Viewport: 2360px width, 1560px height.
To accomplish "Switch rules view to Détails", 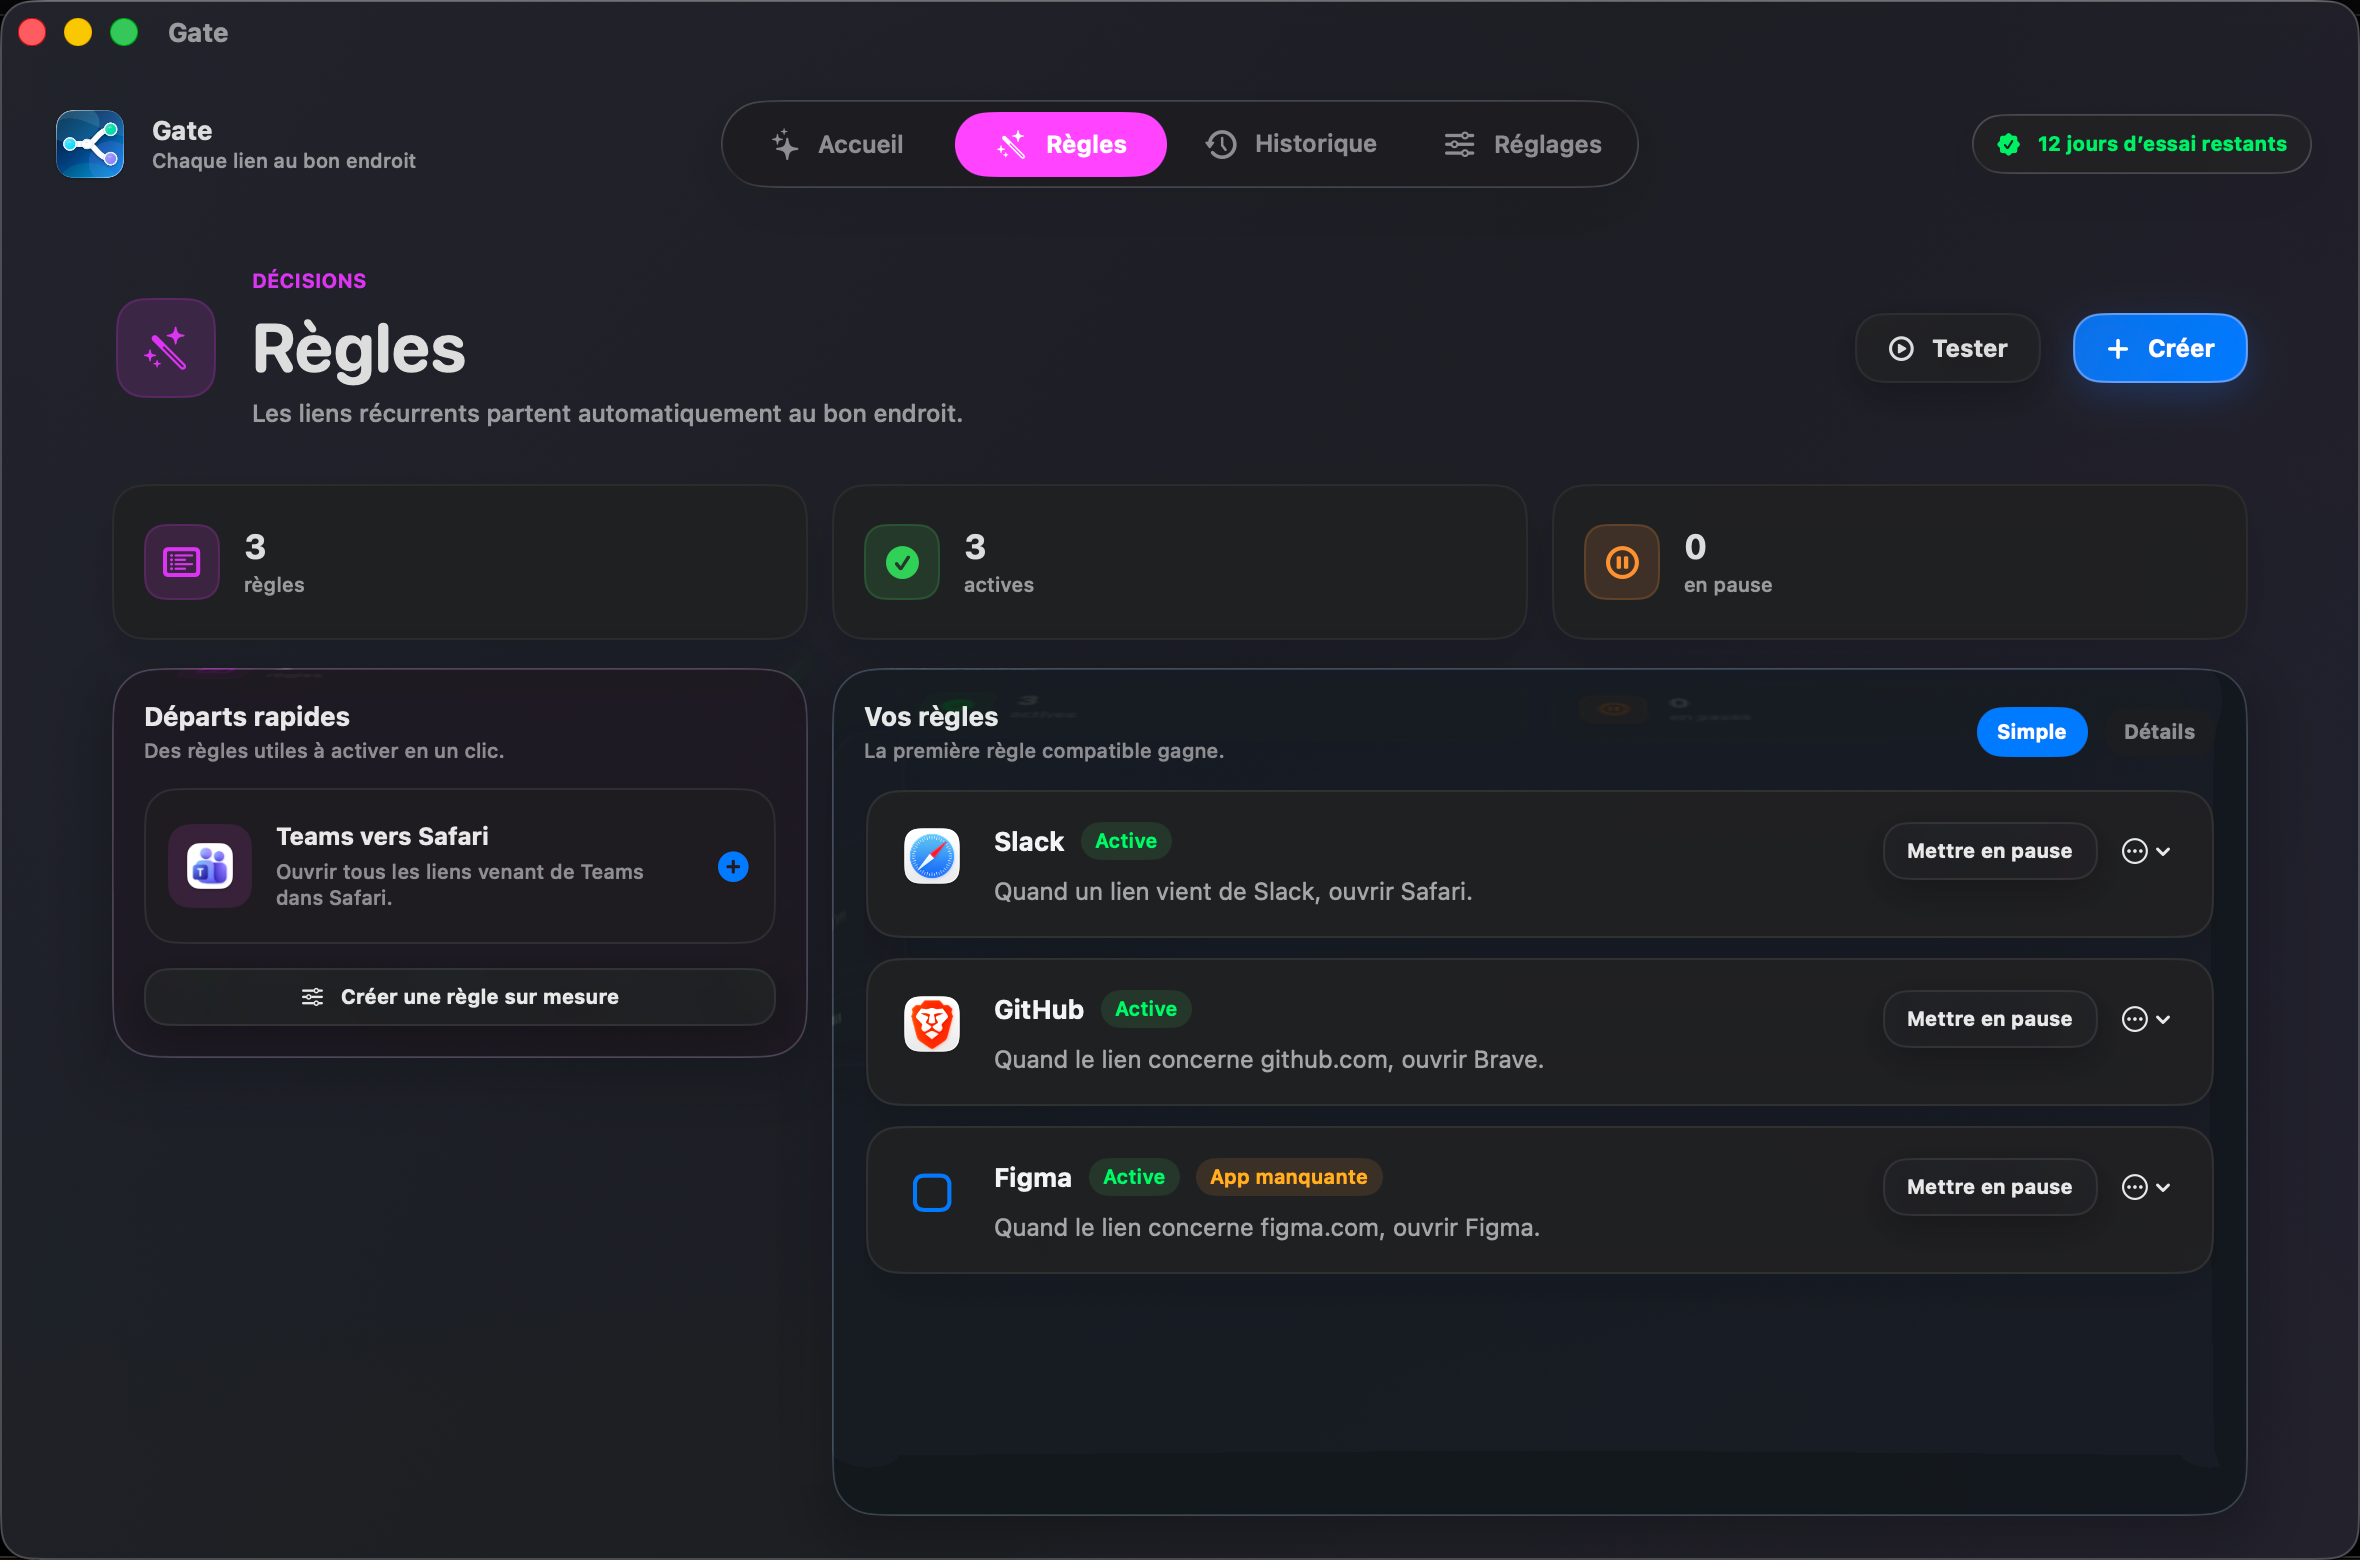I will (x=2159, y=732).
